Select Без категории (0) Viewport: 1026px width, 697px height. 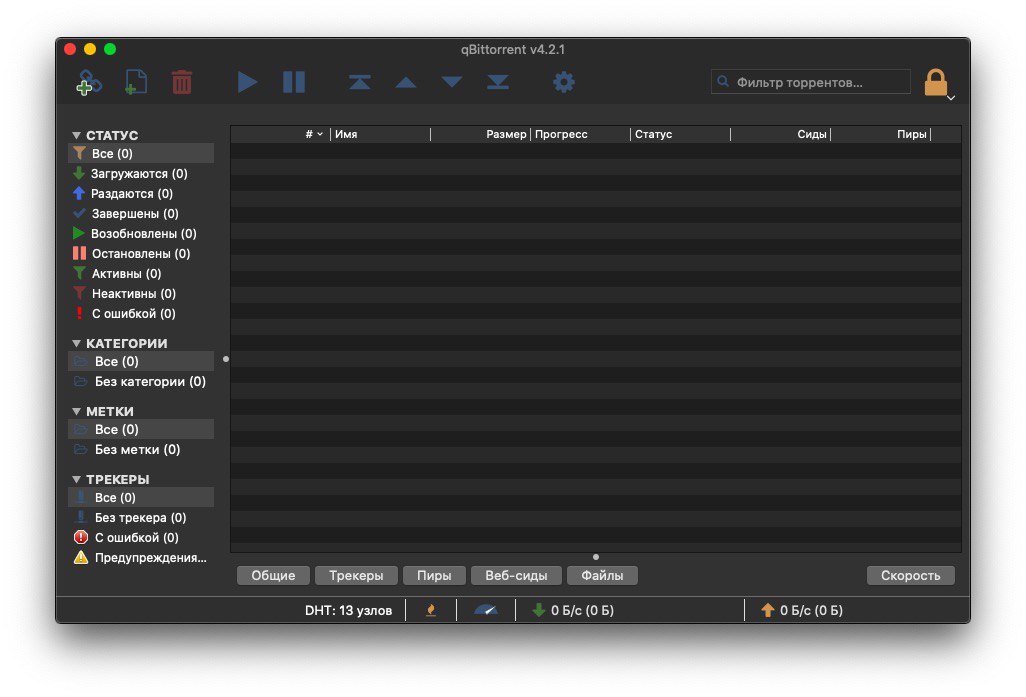click(141, 382)
